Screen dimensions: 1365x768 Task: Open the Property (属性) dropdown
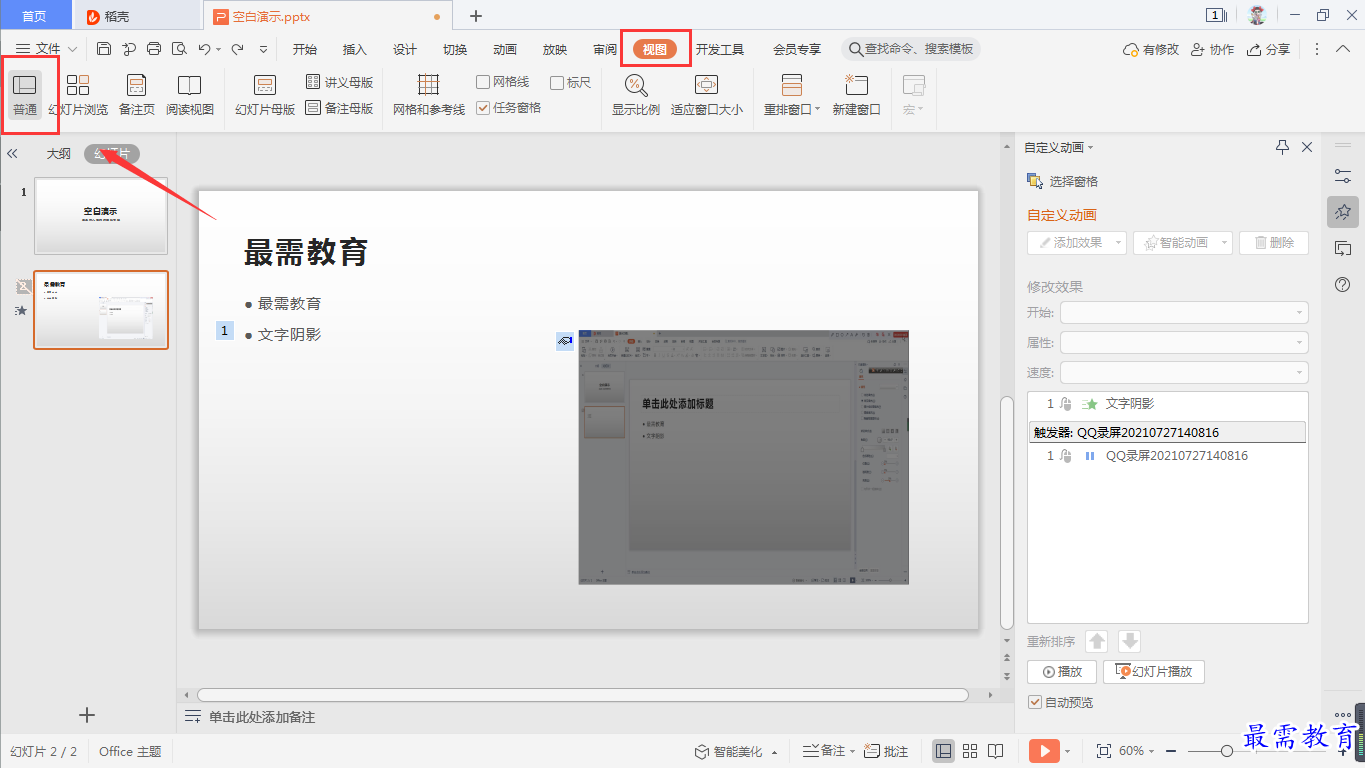(x=1184, y=342)
